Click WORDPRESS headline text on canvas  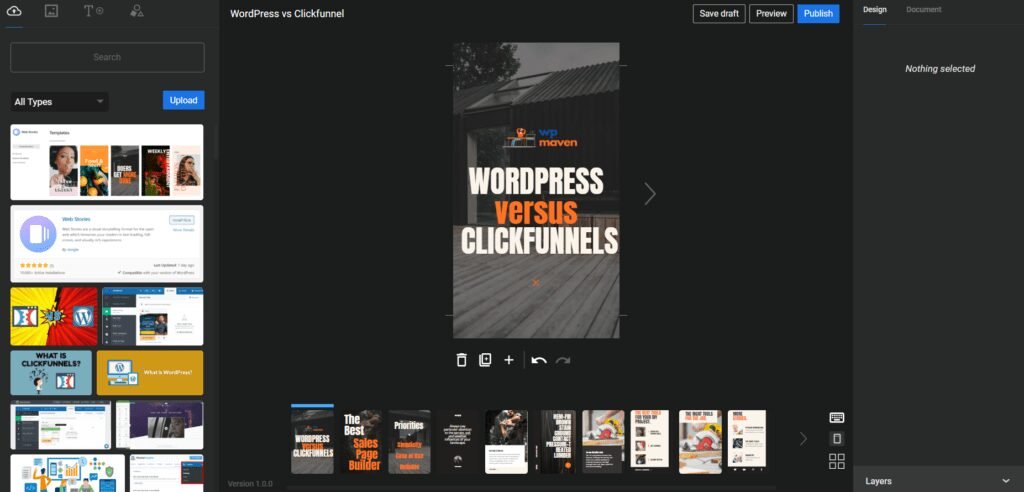536,181
